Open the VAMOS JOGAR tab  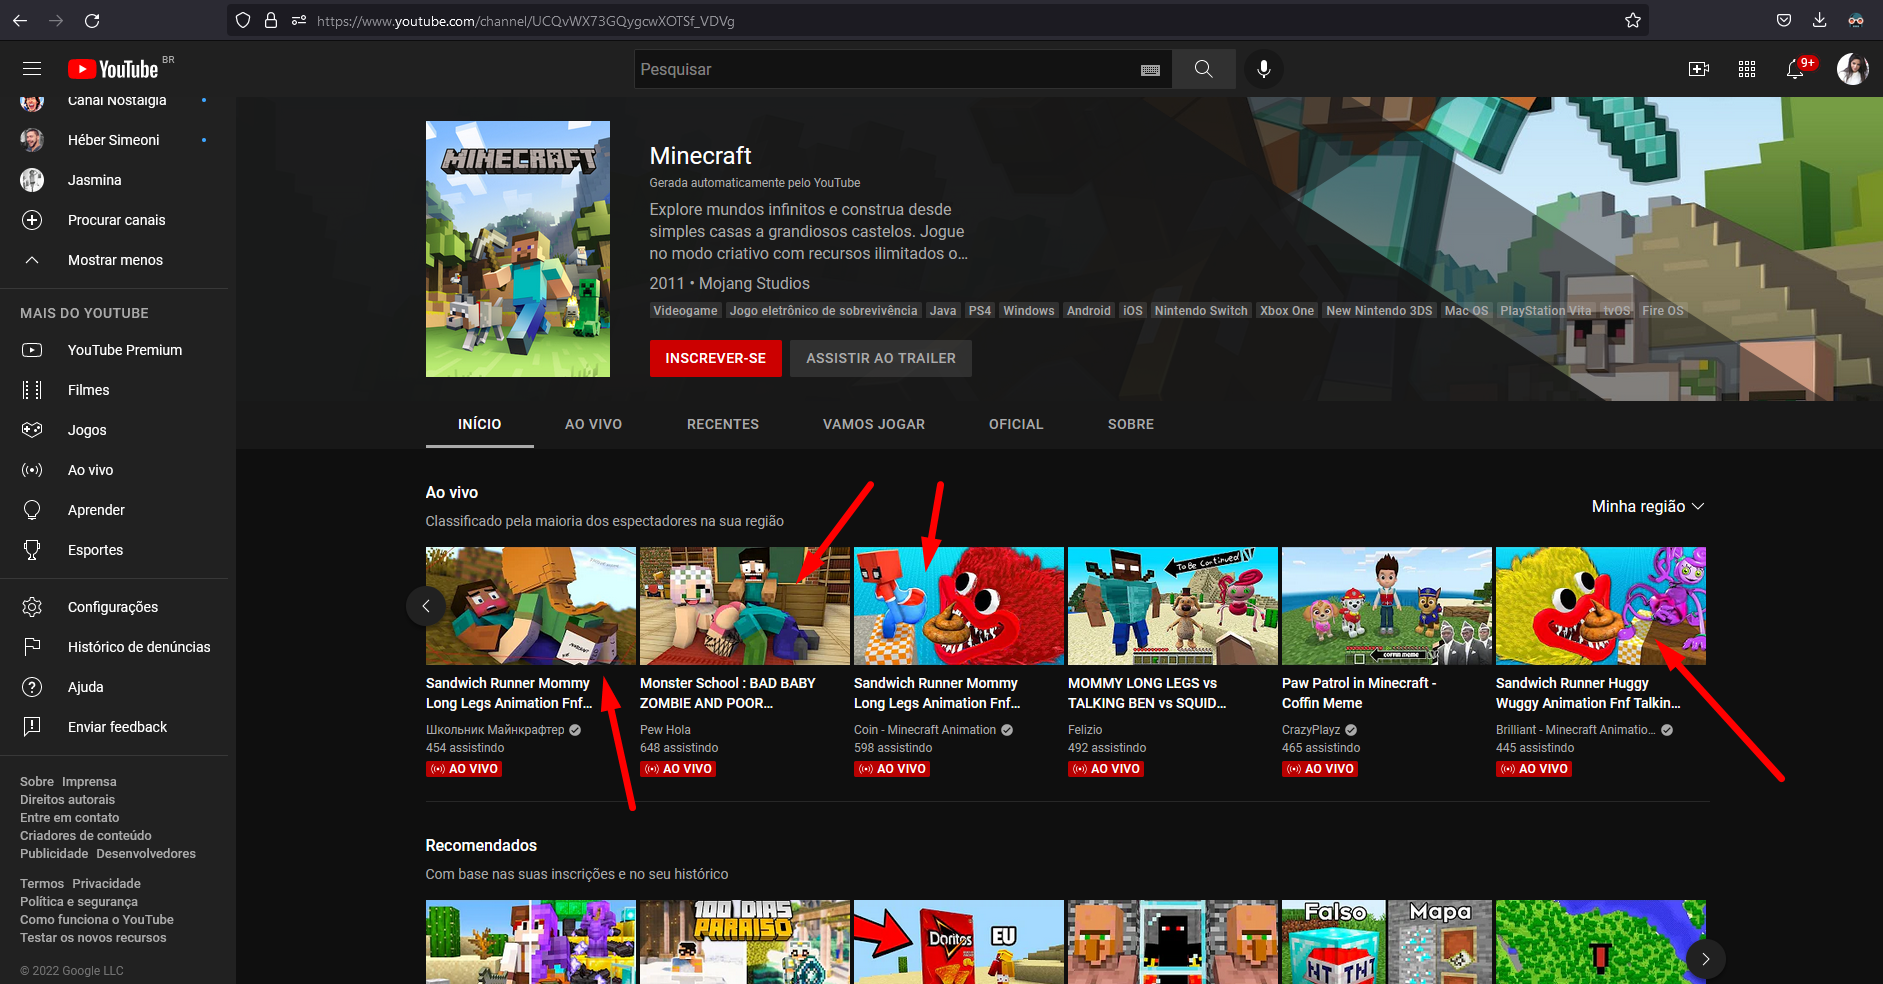(x=874, y=424)
